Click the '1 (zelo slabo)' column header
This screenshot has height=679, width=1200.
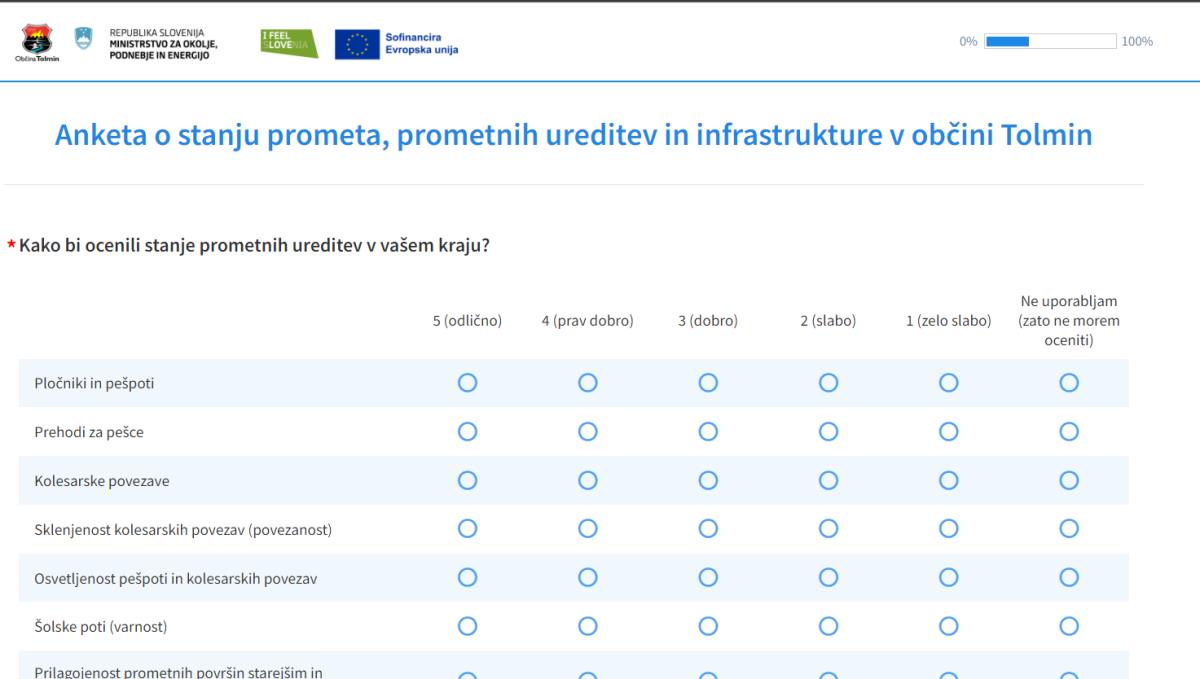click(949, 321)
